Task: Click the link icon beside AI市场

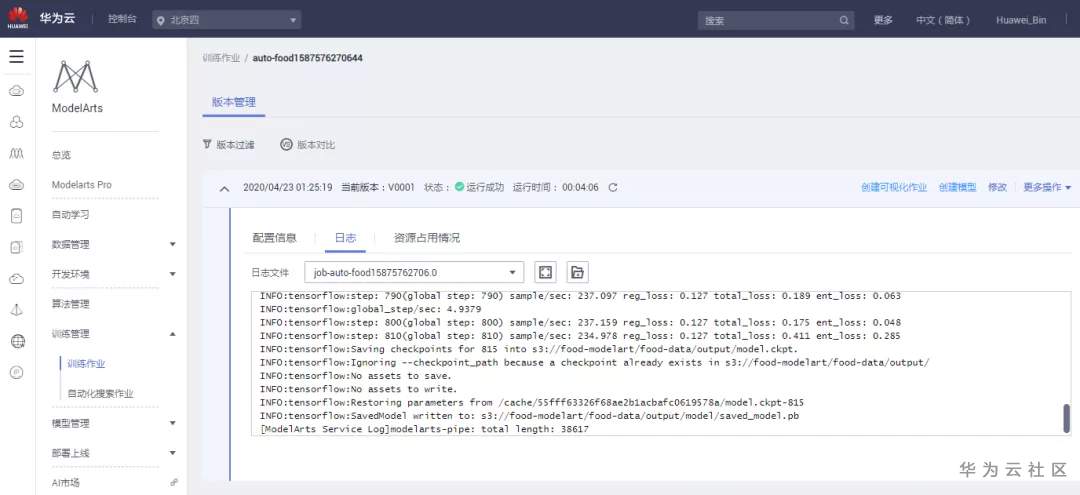Action: point(174,483)
